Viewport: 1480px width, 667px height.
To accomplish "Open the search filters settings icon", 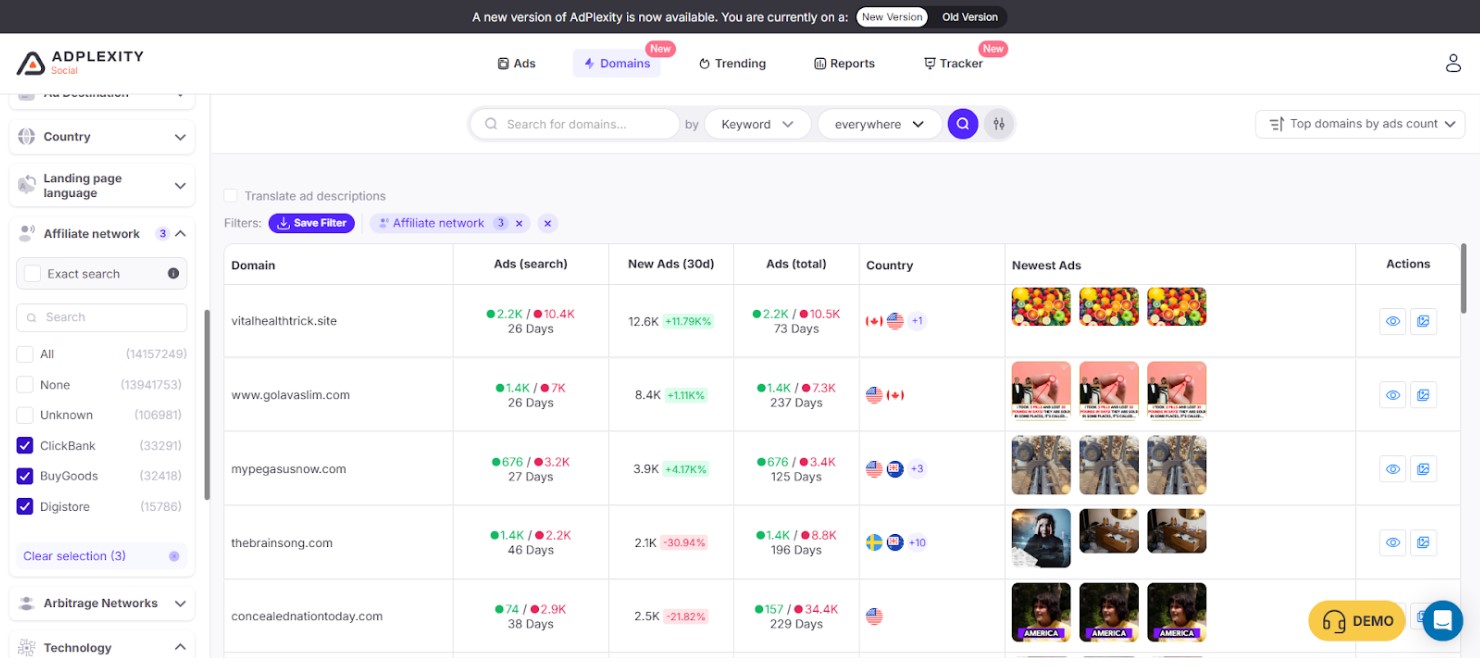I will pos(998,123).
